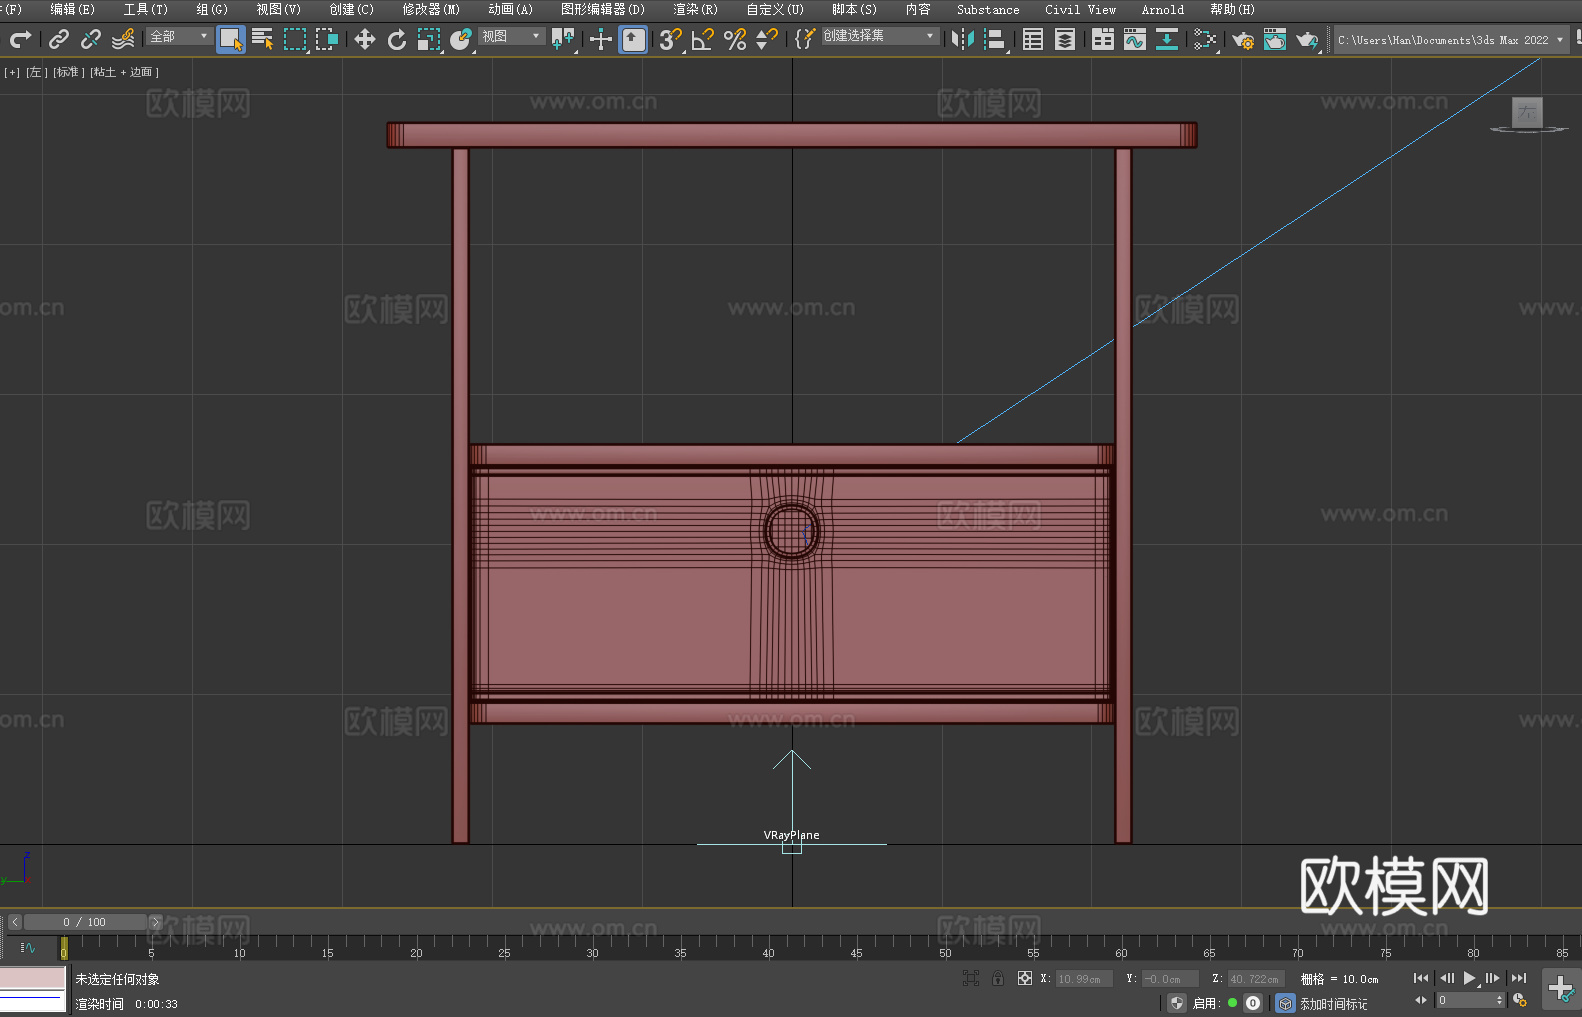Step time slider forward with right arrow
Viewport: 1582px width, 1017px height.
(x=155, y=922)
